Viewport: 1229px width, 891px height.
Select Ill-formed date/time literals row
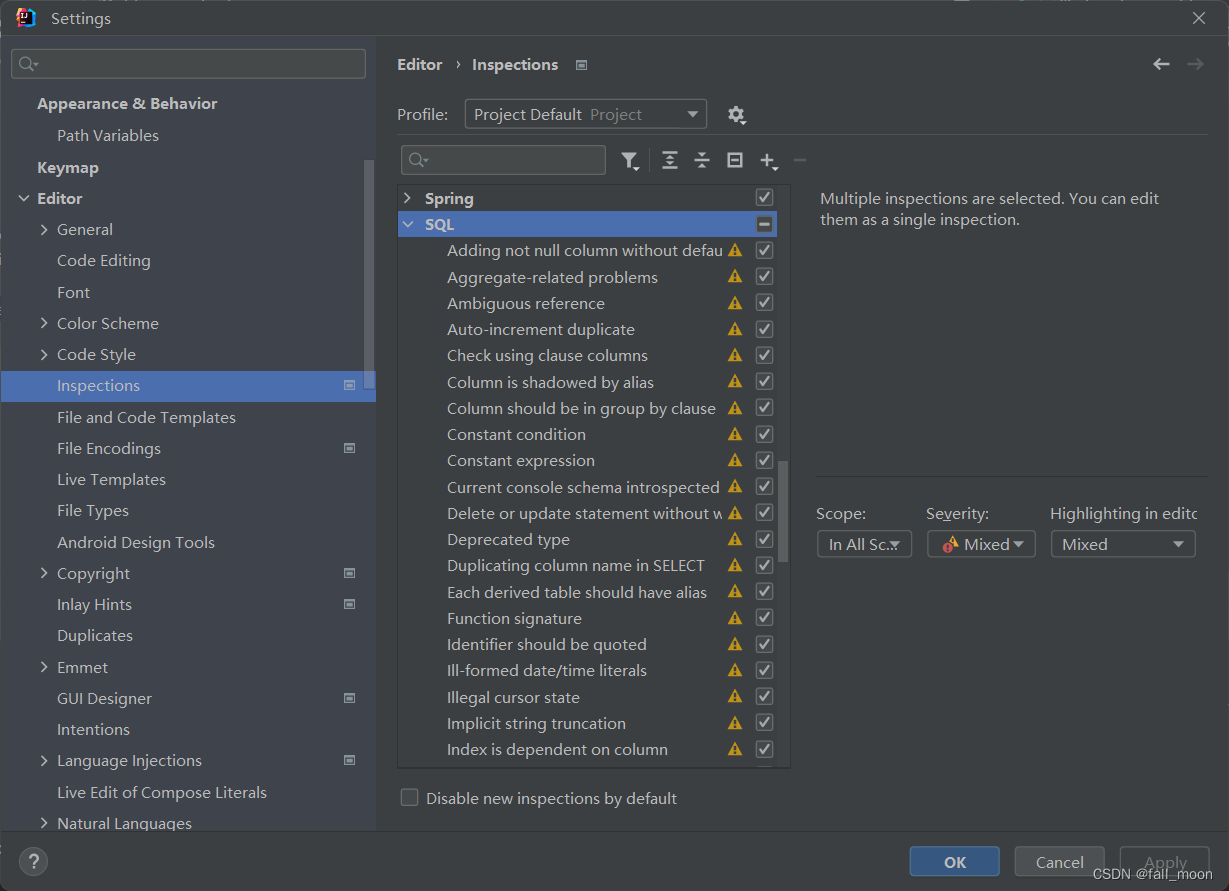point(587,670)
